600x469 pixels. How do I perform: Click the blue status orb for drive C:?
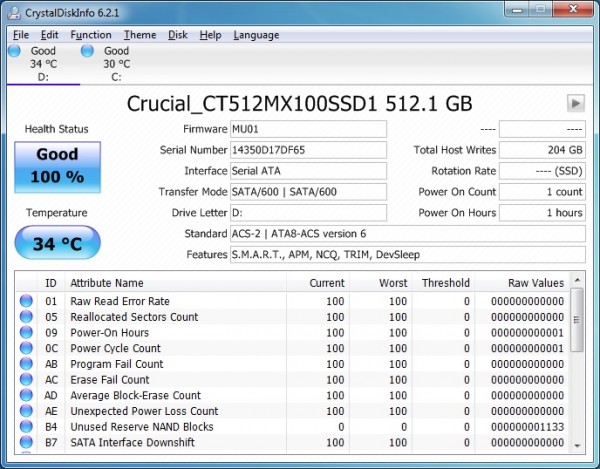[87, 50]
